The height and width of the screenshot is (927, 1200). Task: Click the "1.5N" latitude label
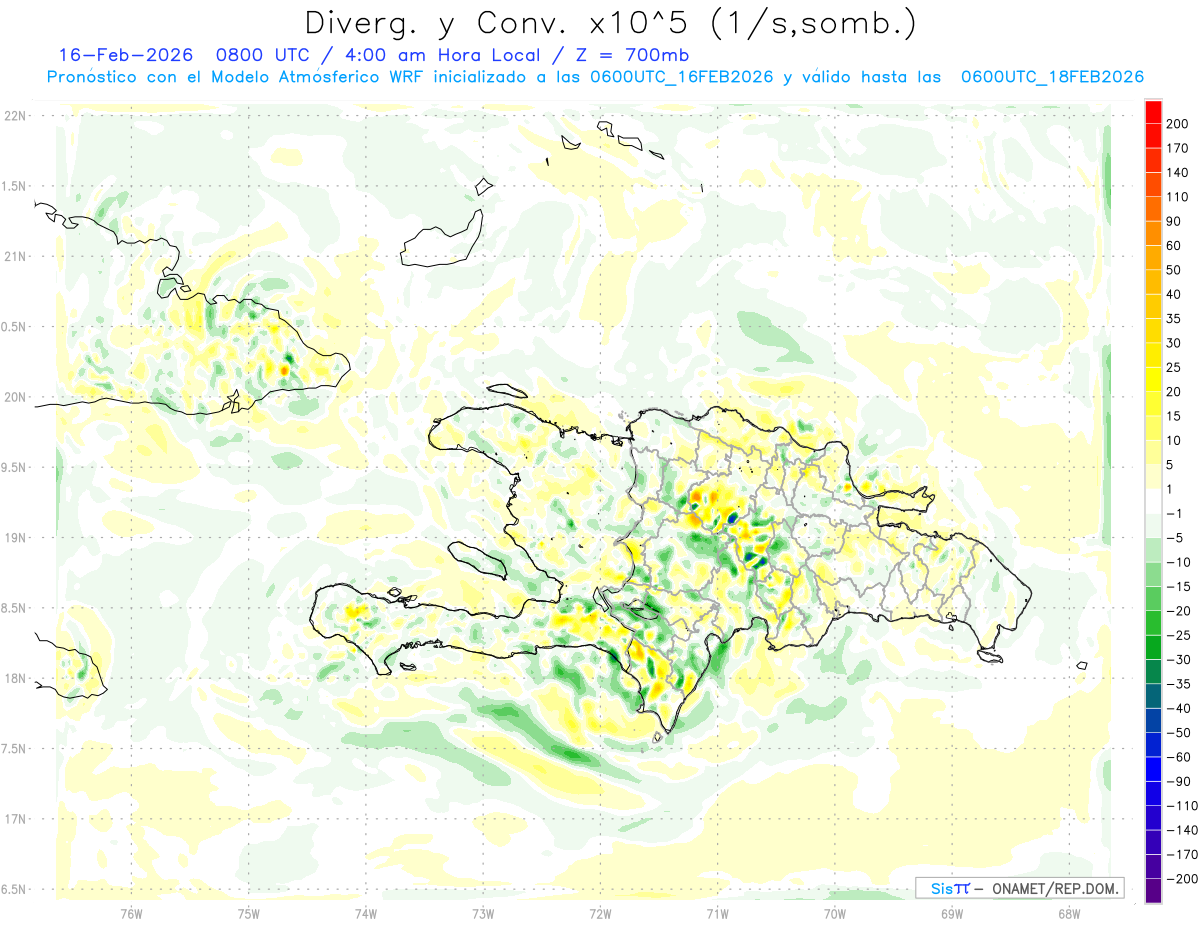point(15,186)
